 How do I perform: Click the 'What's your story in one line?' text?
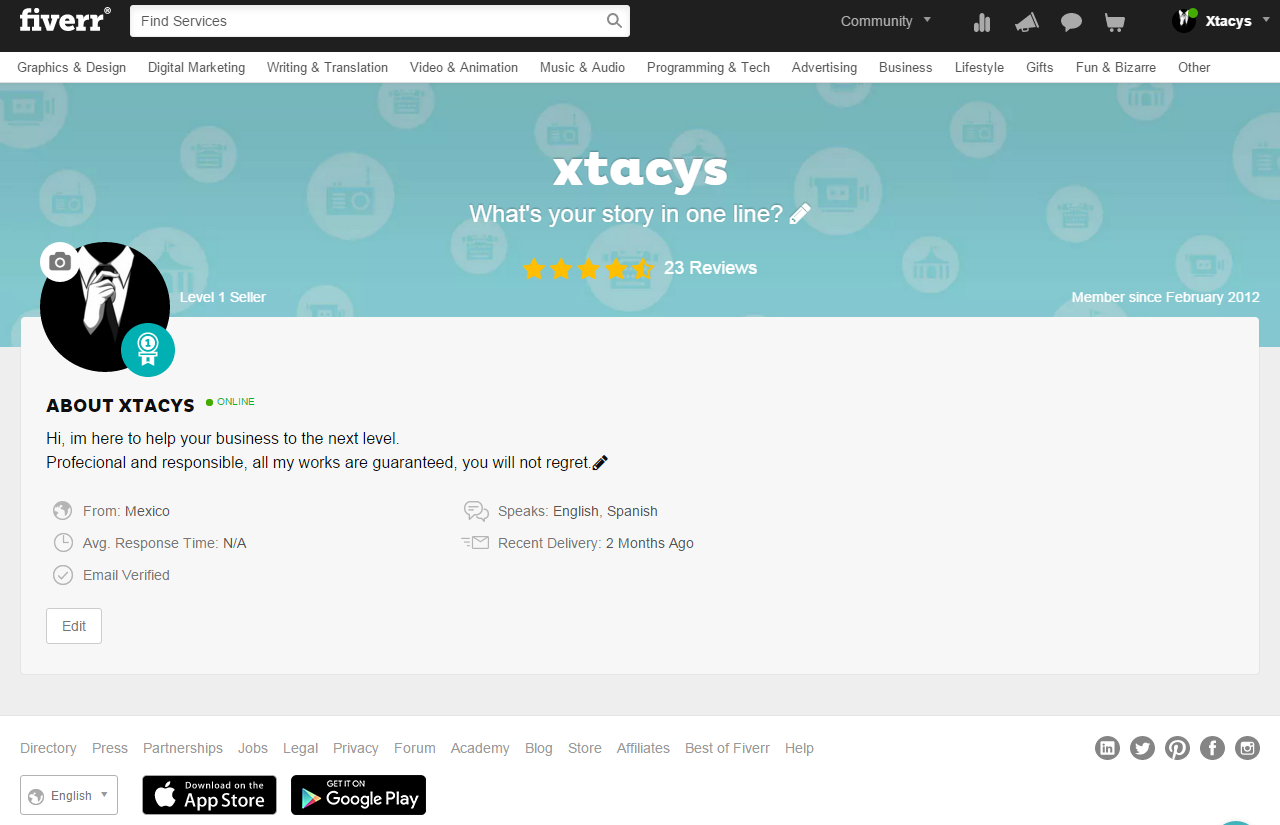point(626,214)
